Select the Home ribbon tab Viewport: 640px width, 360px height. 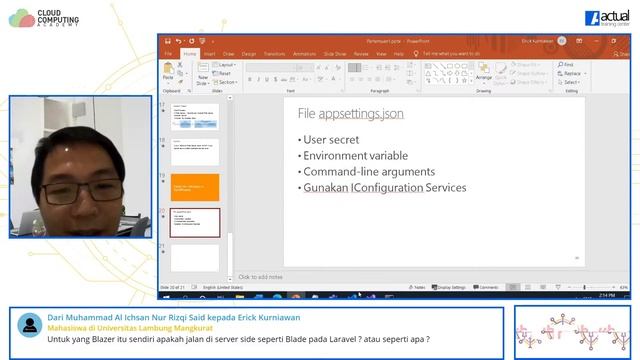190,54
